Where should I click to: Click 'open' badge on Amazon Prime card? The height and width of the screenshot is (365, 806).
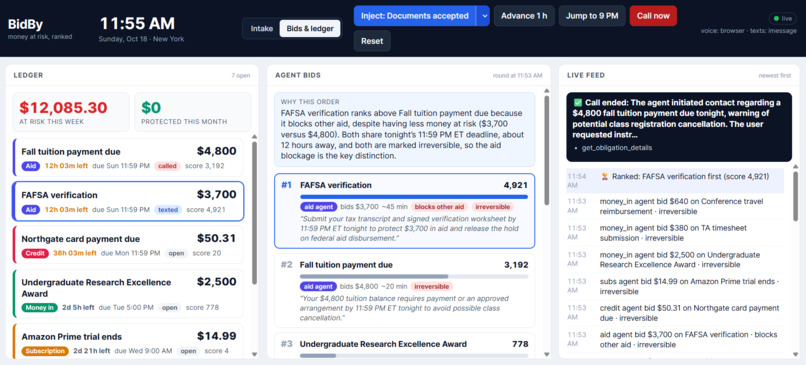[x=188, y=352]
